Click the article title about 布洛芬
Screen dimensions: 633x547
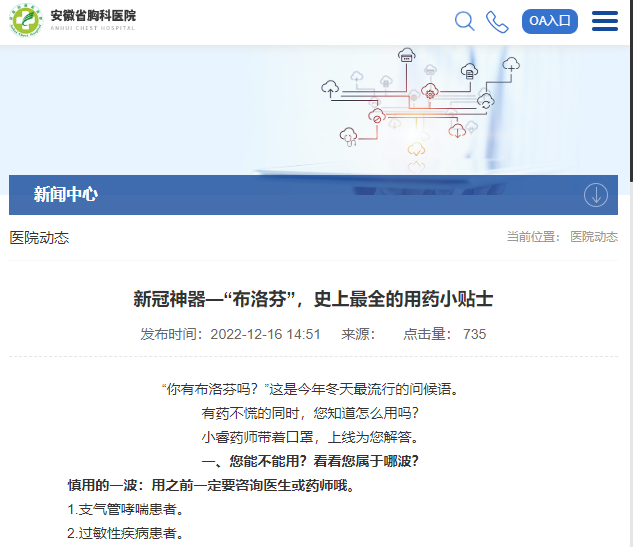tap(313, 299)
